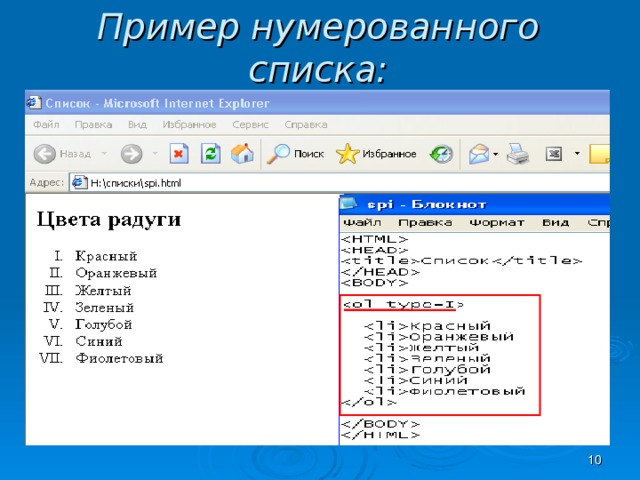
Task: Click the Избранное toolbar button label
Action: [389, 154]
